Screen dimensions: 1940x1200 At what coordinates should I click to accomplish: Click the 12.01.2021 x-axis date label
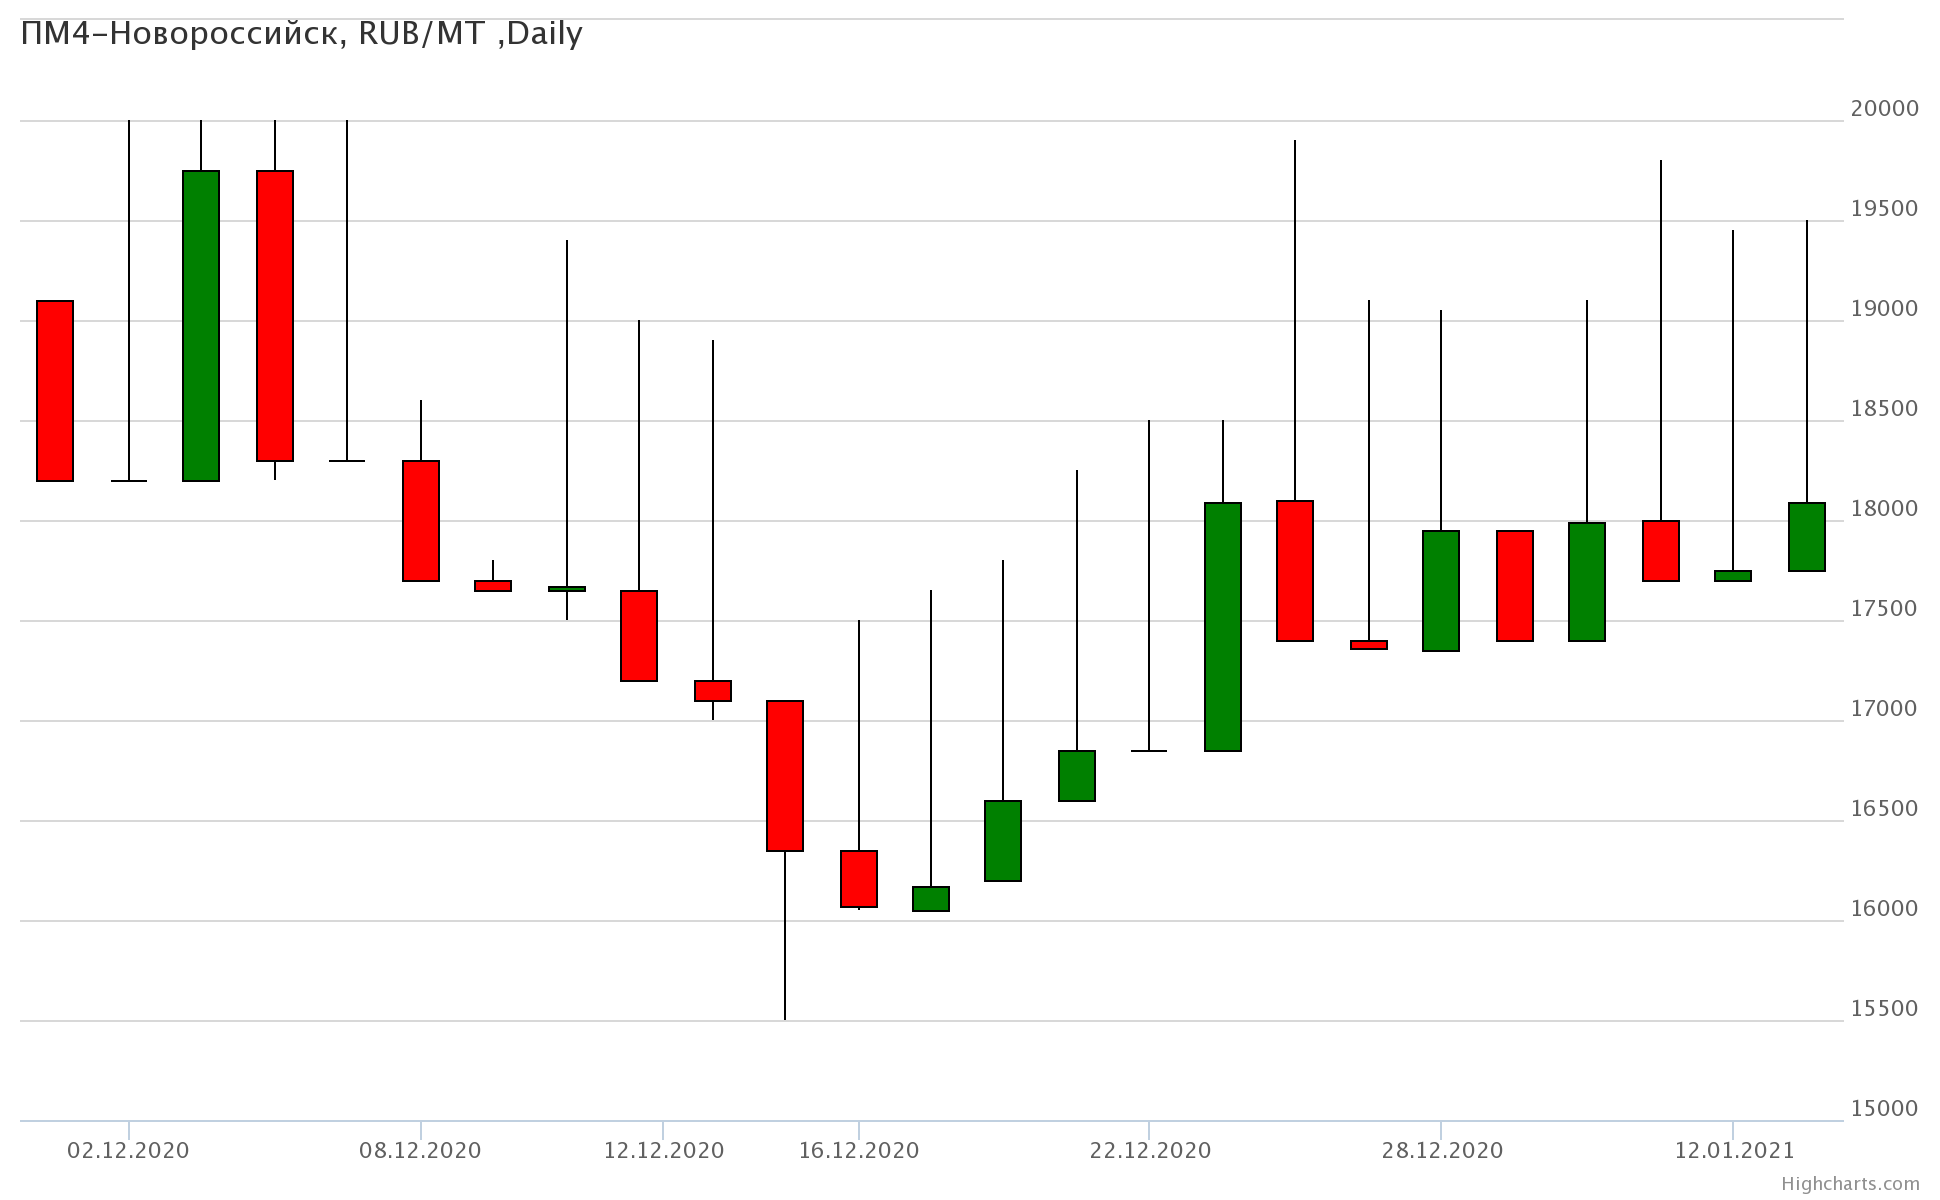pos(1735,1150)
